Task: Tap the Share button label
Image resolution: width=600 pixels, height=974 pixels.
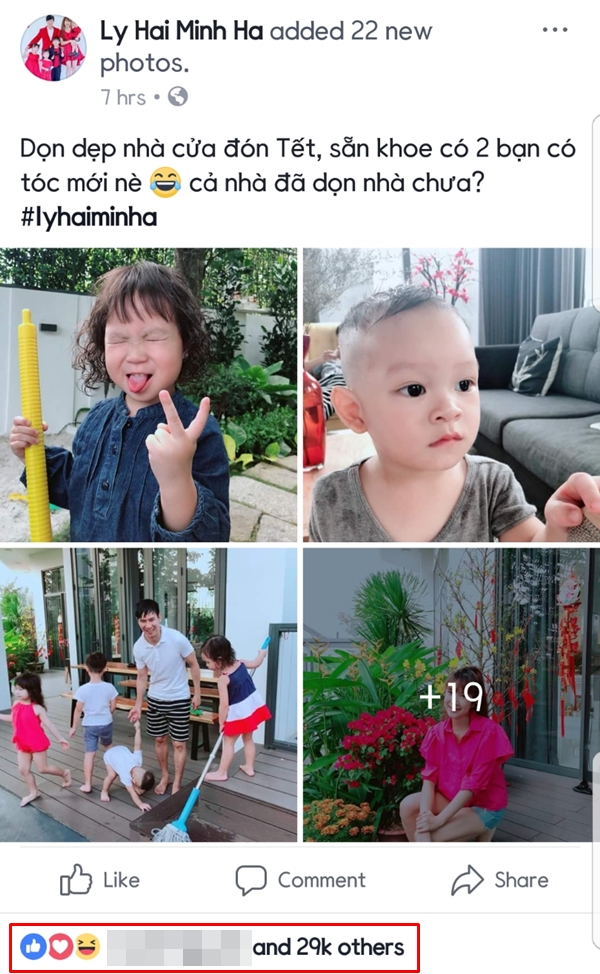Action: coord(521,880)
